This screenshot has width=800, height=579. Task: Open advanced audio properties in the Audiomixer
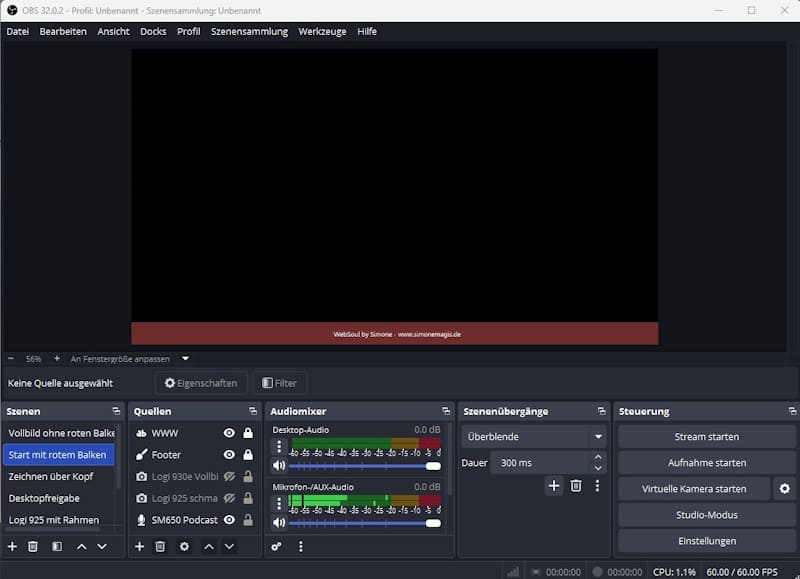pyautogui.click(x=278, y=547)
